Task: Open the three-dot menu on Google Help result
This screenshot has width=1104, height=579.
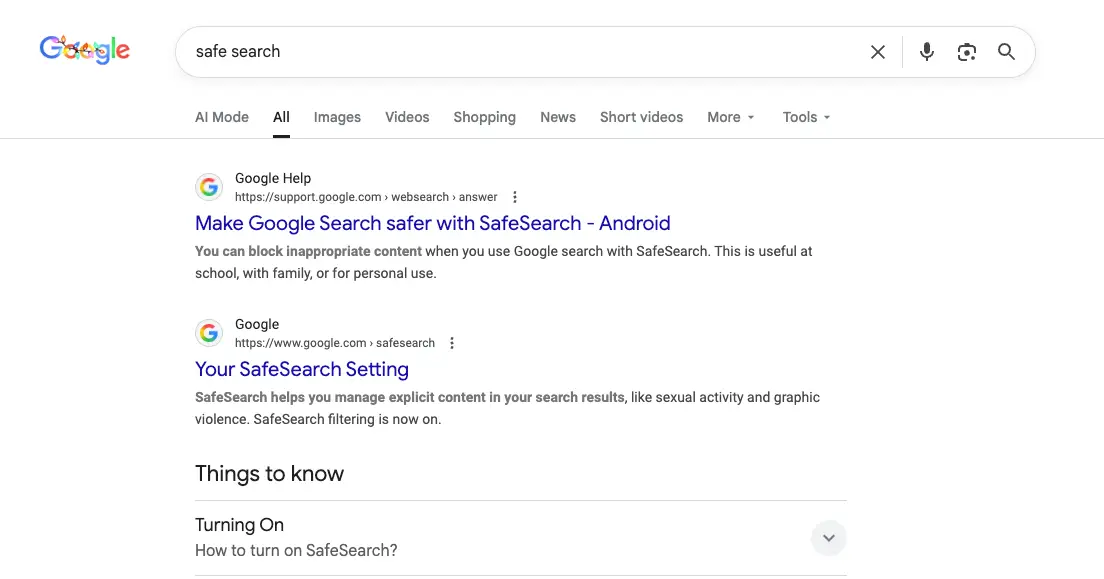Action: (514, 196)
